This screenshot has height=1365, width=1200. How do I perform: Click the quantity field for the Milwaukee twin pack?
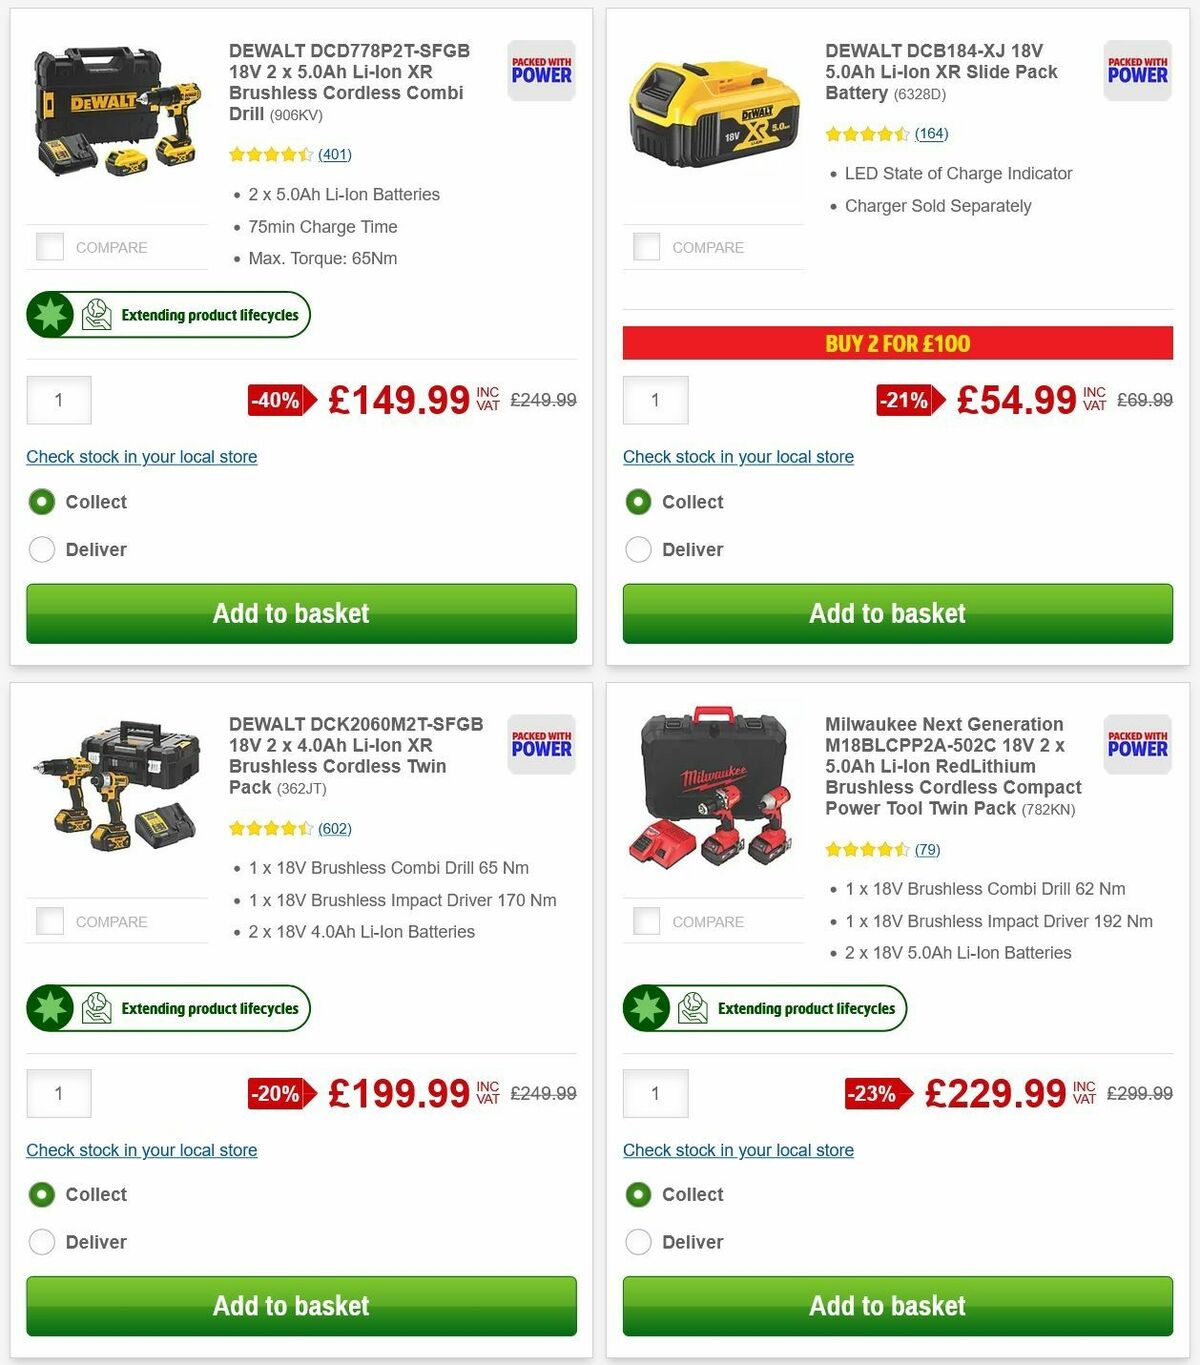point(655,1093)
